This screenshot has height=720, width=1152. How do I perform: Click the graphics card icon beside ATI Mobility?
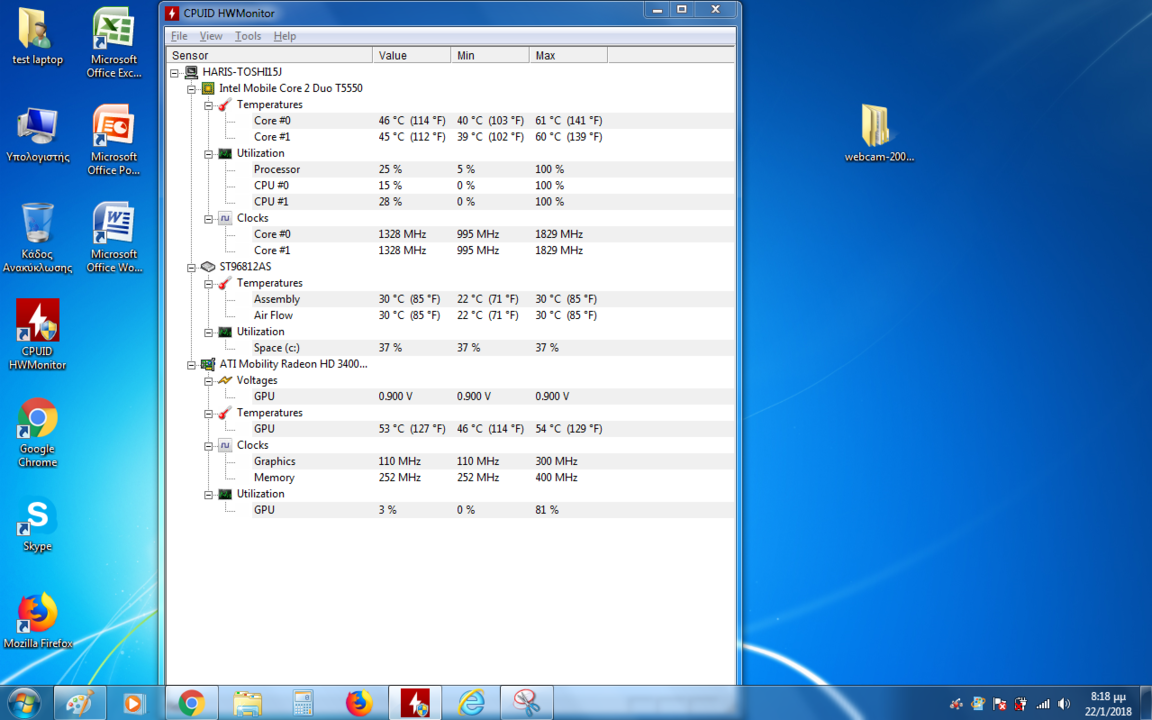pos(208,364)
